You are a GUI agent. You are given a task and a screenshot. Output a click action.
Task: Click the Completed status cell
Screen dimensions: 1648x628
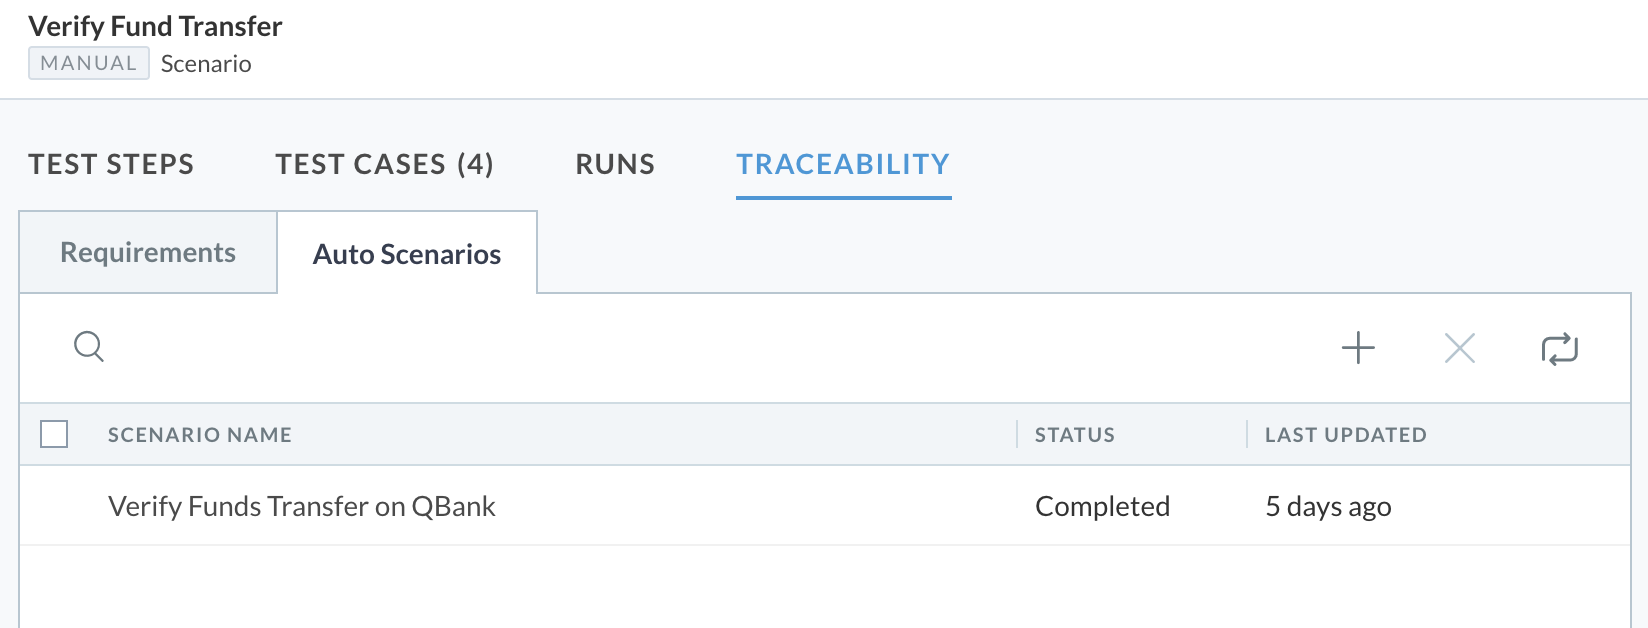click(x=1103, y=506)
